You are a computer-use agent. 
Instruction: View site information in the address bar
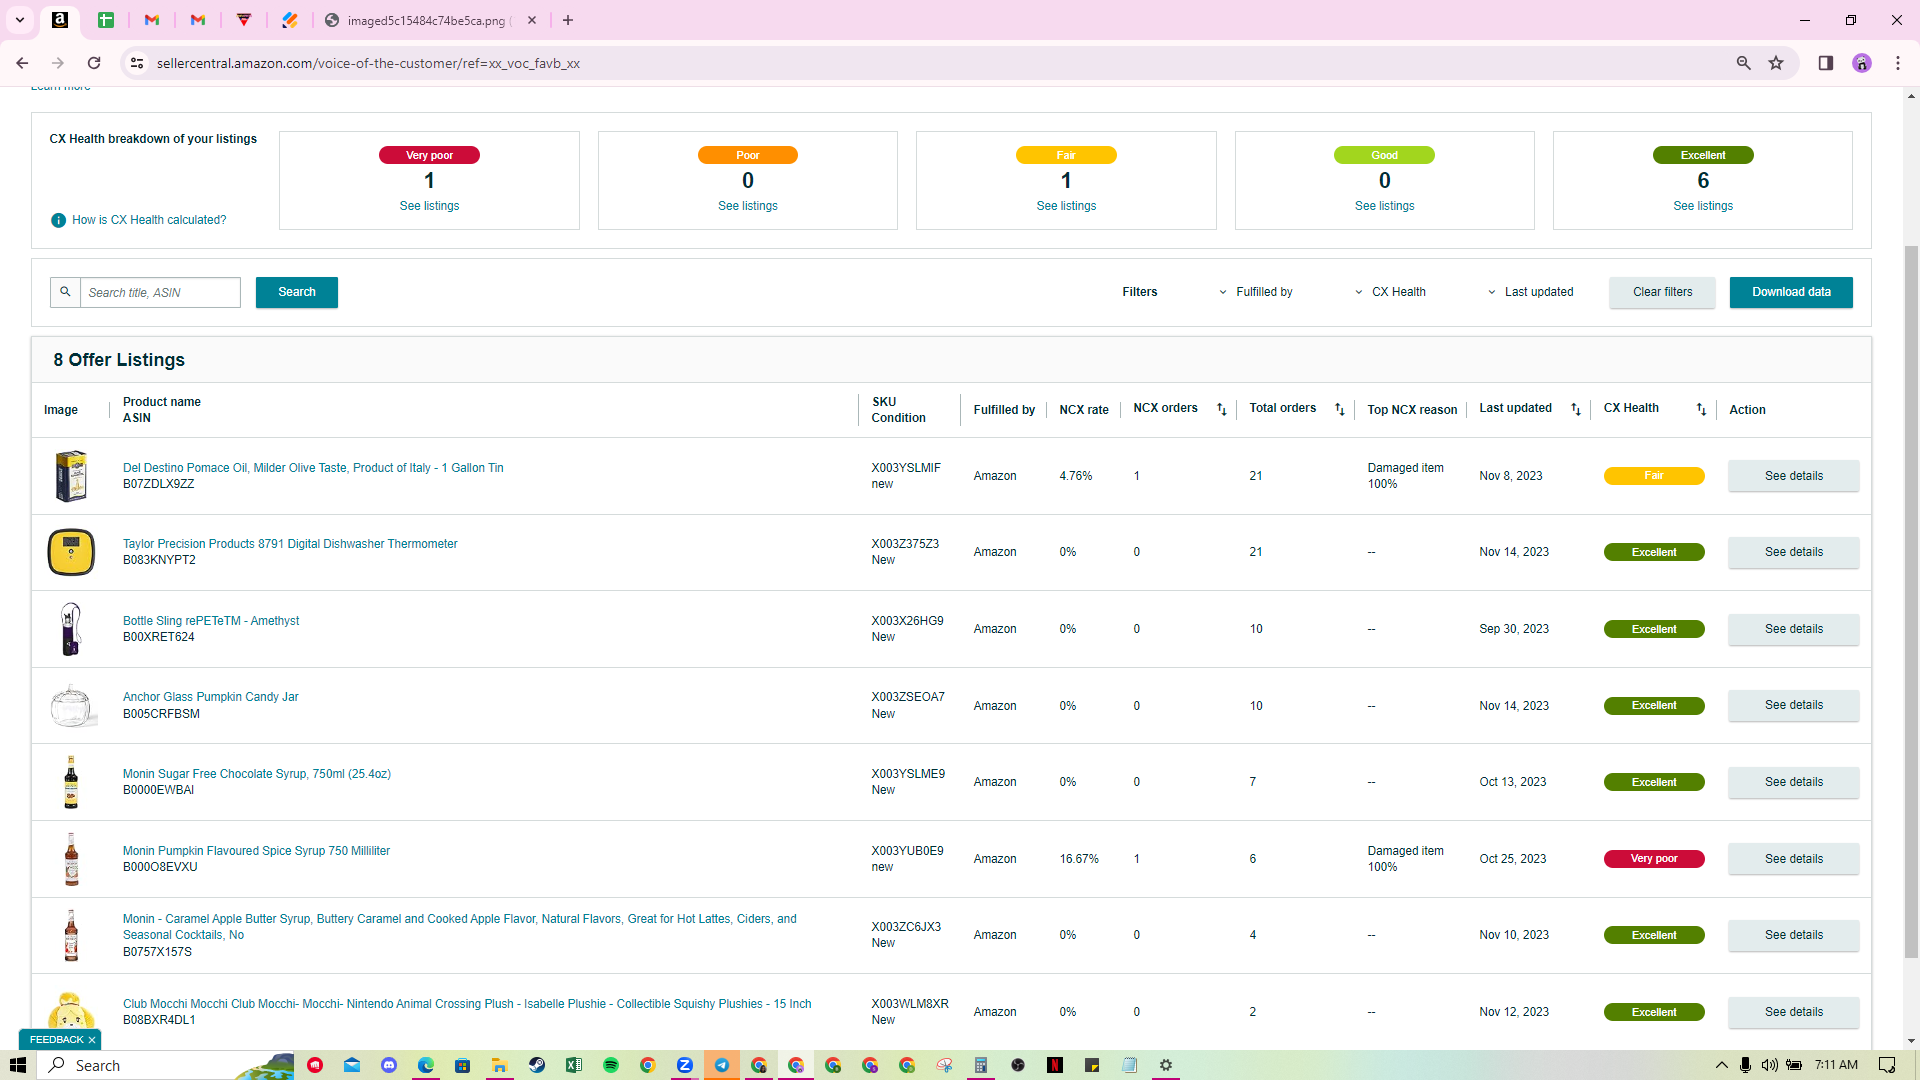click(137, 63)
